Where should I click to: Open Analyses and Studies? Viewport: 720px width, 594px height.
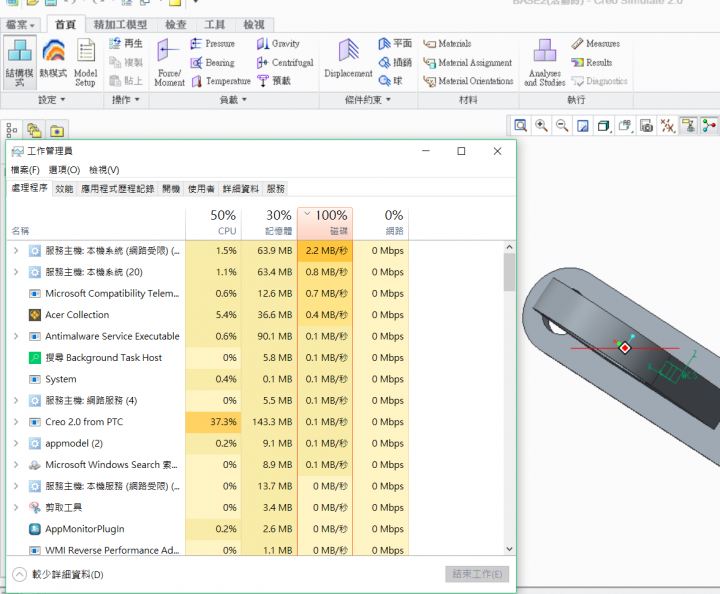click(545, 62)
